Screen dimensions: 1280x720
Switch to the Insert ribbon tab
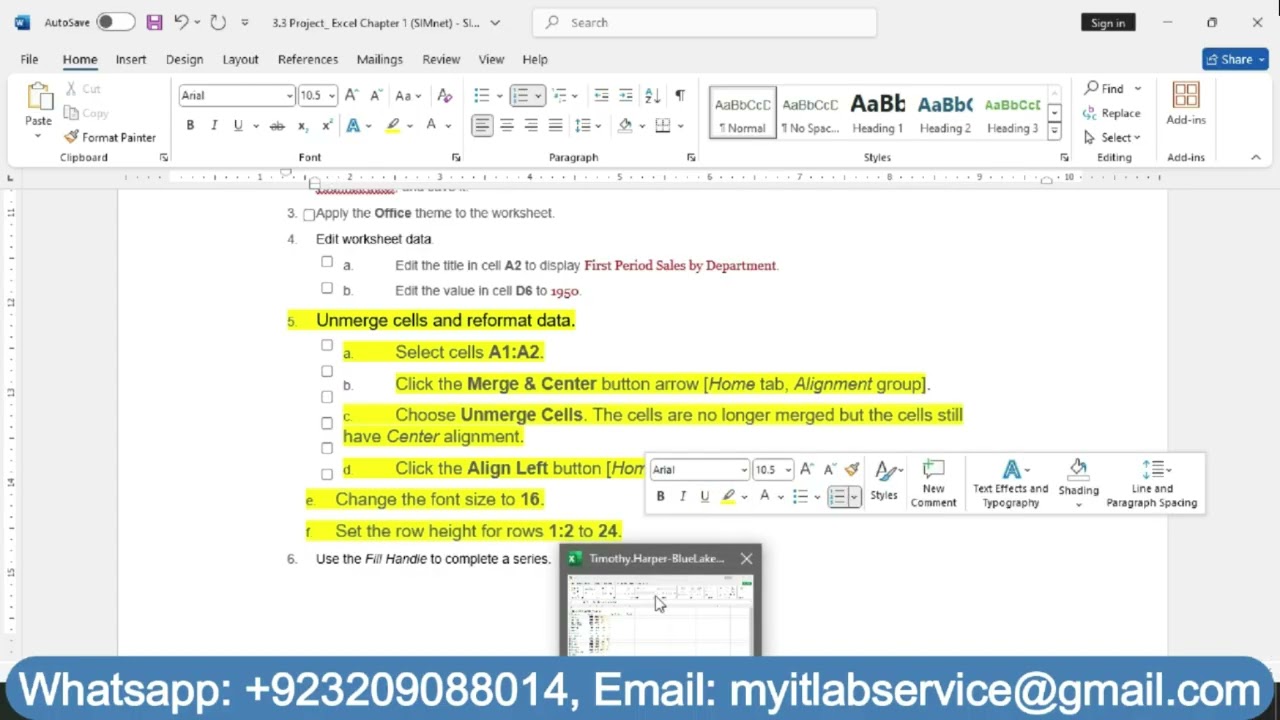(x=130, y=59)
